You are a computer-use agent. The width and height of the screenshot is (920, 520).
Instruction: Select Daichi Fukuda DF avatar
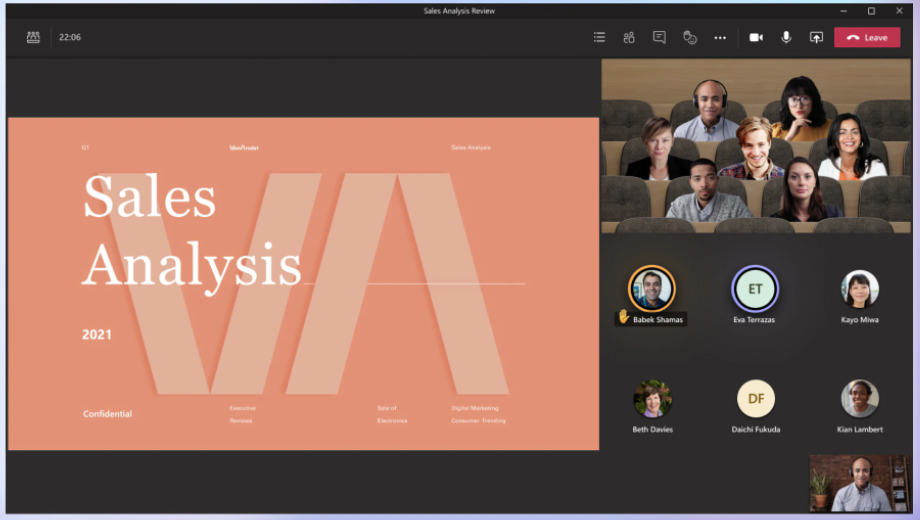(756, 398)
